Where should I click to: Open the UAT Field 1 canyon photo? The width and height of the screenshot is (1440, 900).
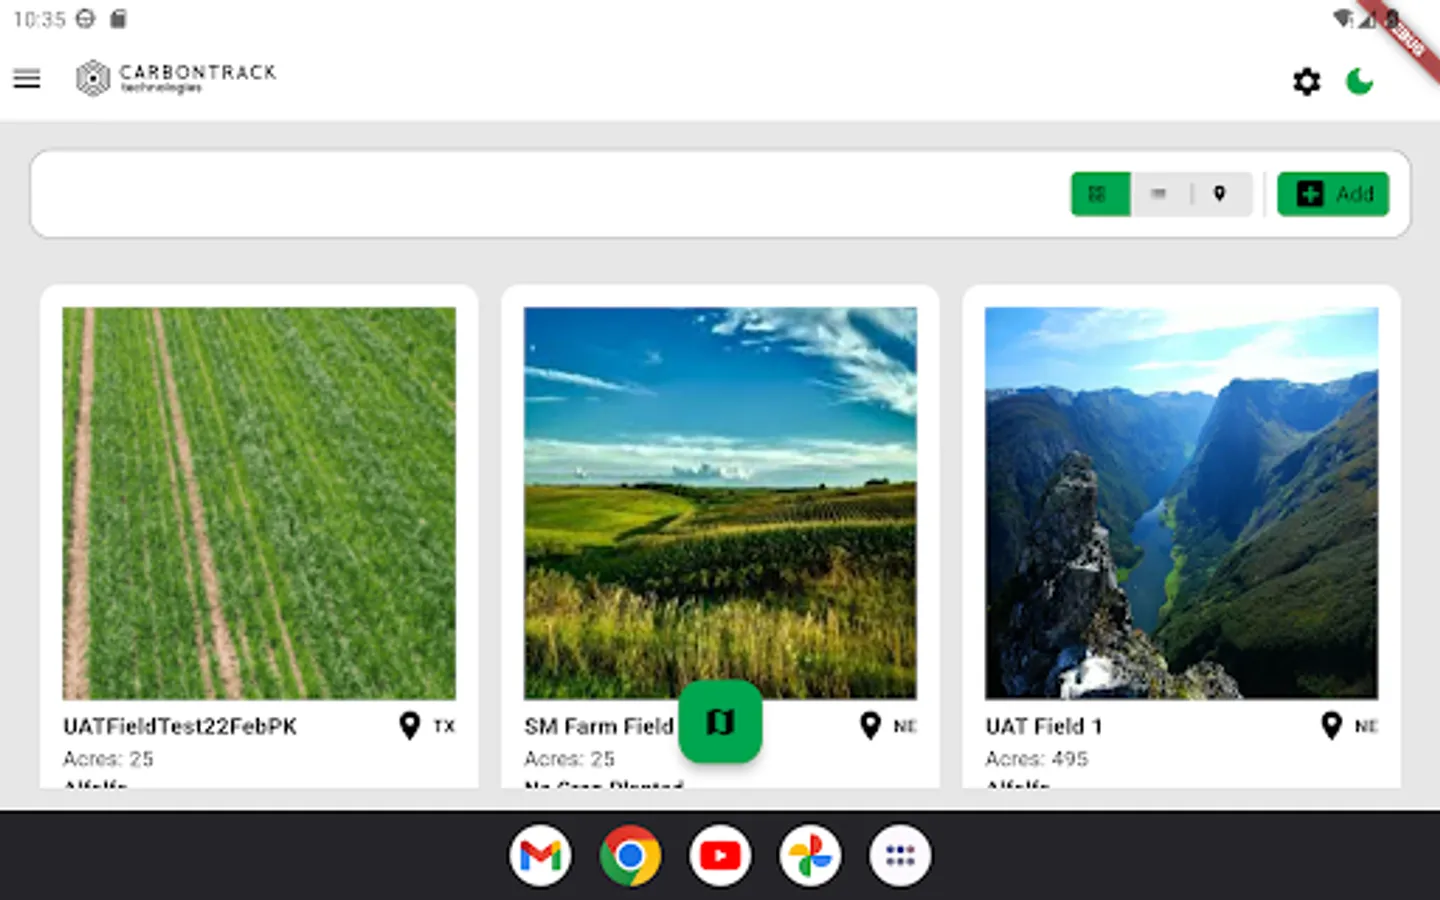click(x=1181, y=503)
